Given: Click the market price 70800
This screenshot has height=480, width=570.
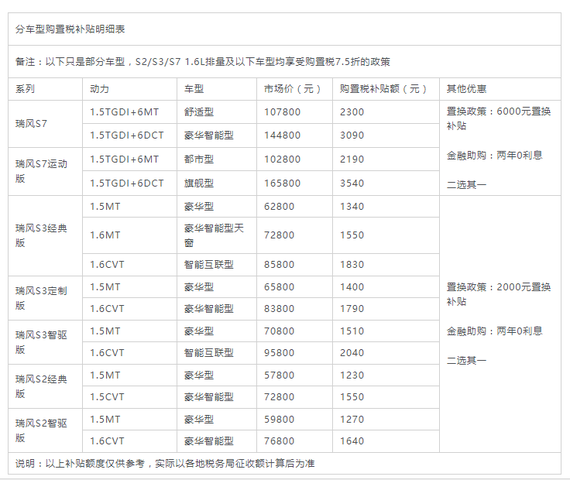Looking at the screenshot, I should tap(279, 331).
